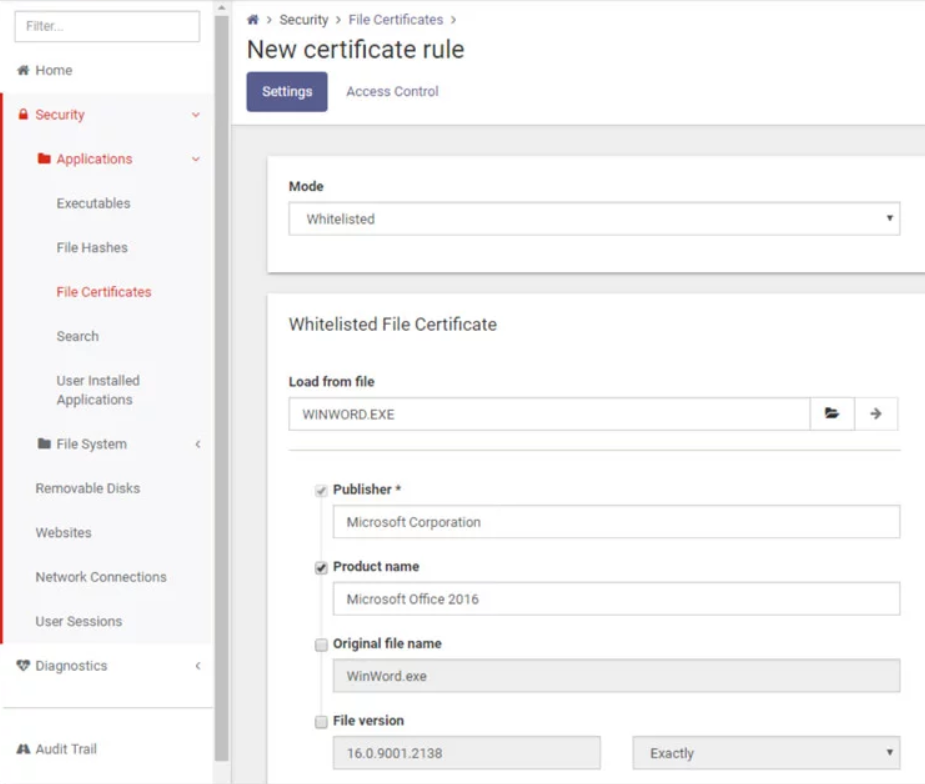This screenshot has height=784, width=925.
Task: Click the home icon in breadcrumb
Action: pyautogui.click(x=252, y=19)
